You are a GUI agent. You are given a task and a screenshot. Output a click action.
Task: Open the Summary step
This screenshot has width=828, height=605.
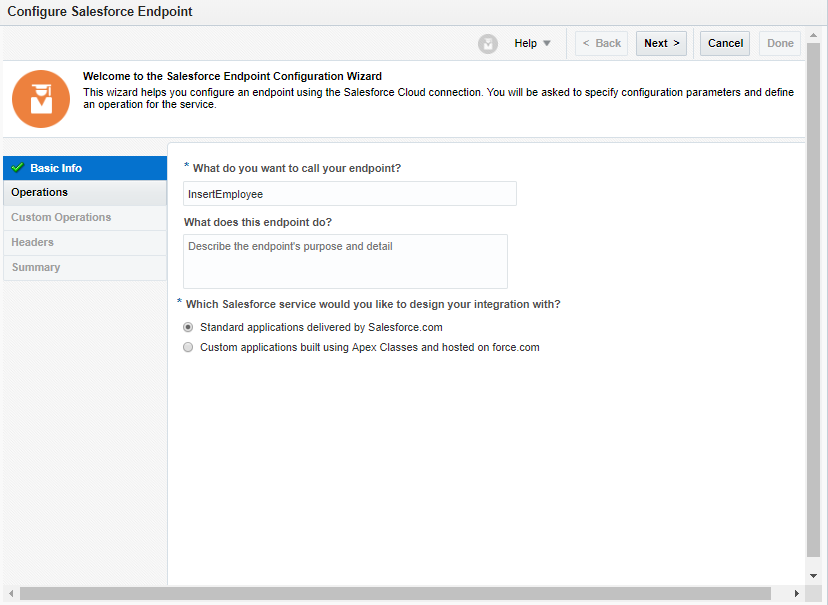click(85, 268)
